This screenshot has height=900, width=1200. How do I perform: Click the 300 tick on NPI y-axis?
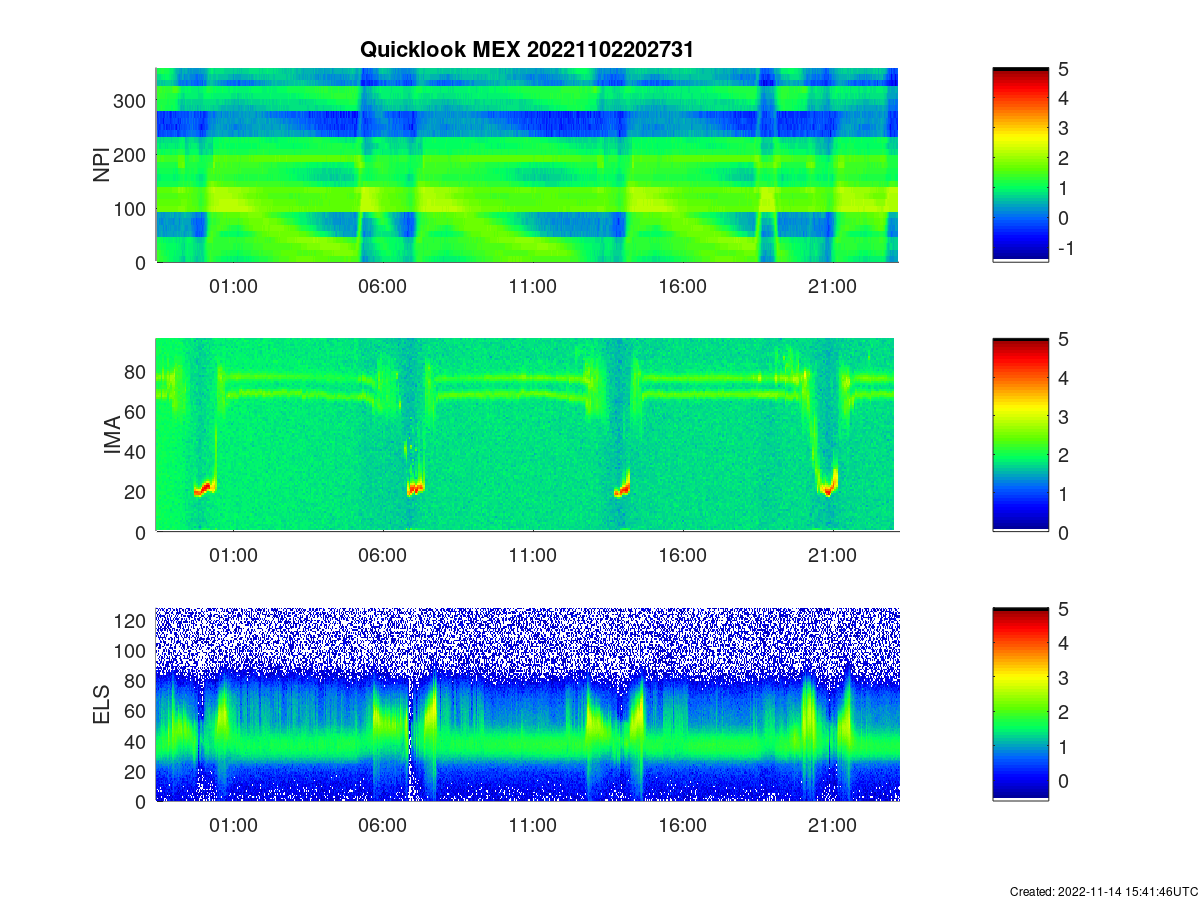131,101
